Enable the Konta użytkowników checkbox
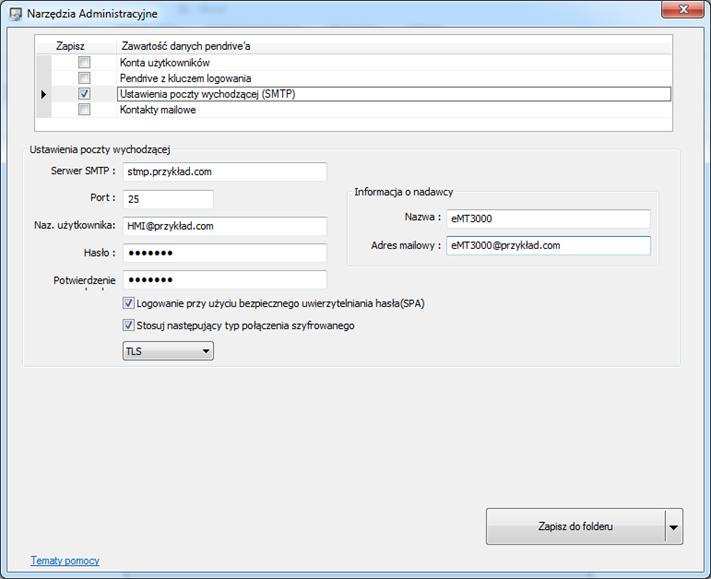Viewport: 711px width, 579px height. [84, 62]
